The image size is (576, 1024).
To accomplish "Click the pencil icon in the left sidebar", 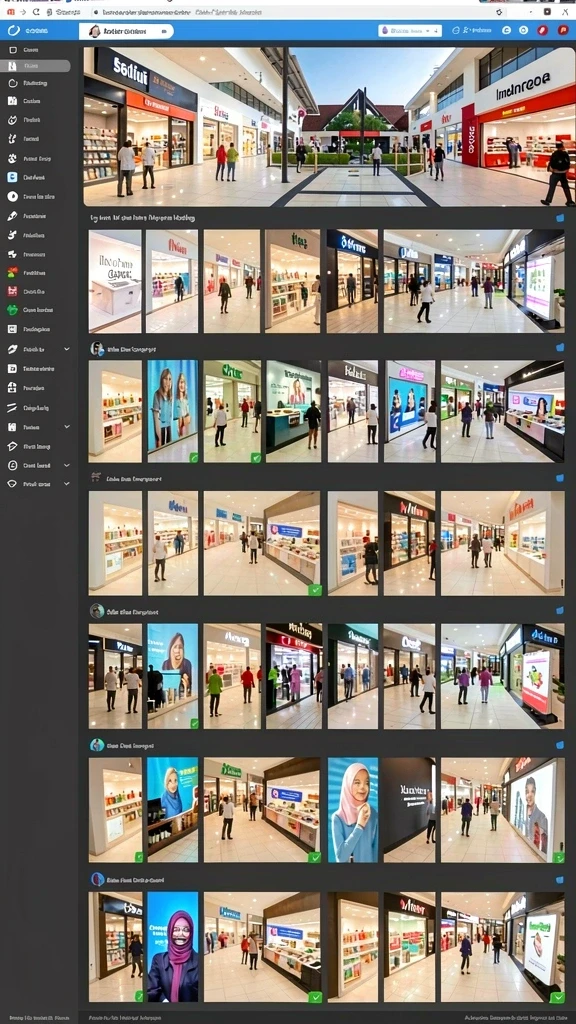I will (12, 216).
